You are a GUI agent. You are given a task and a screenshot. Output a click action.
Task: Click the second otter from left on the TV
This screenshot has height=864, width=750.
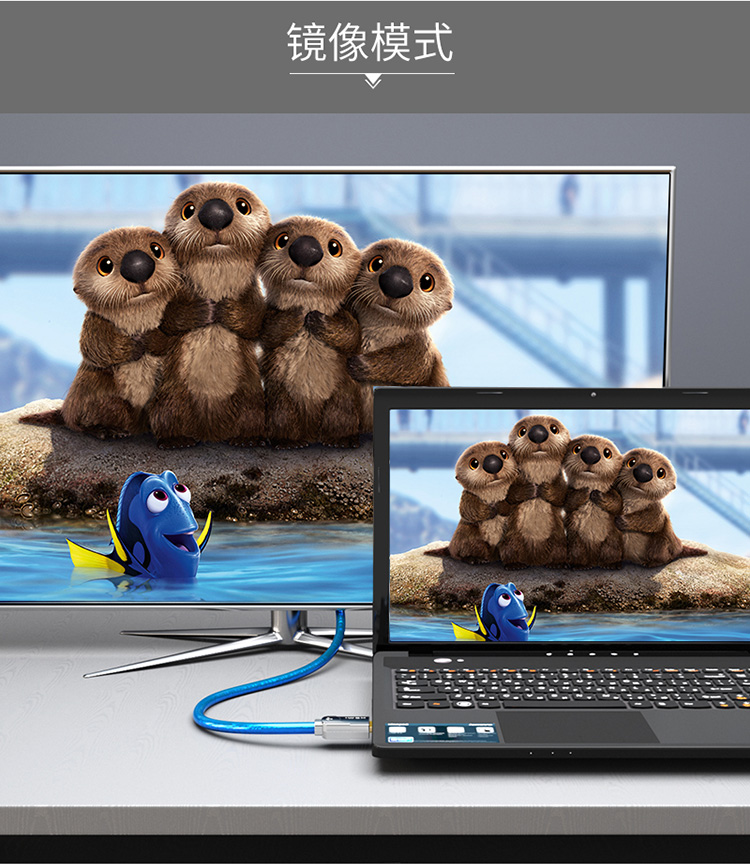click(214, 300)
